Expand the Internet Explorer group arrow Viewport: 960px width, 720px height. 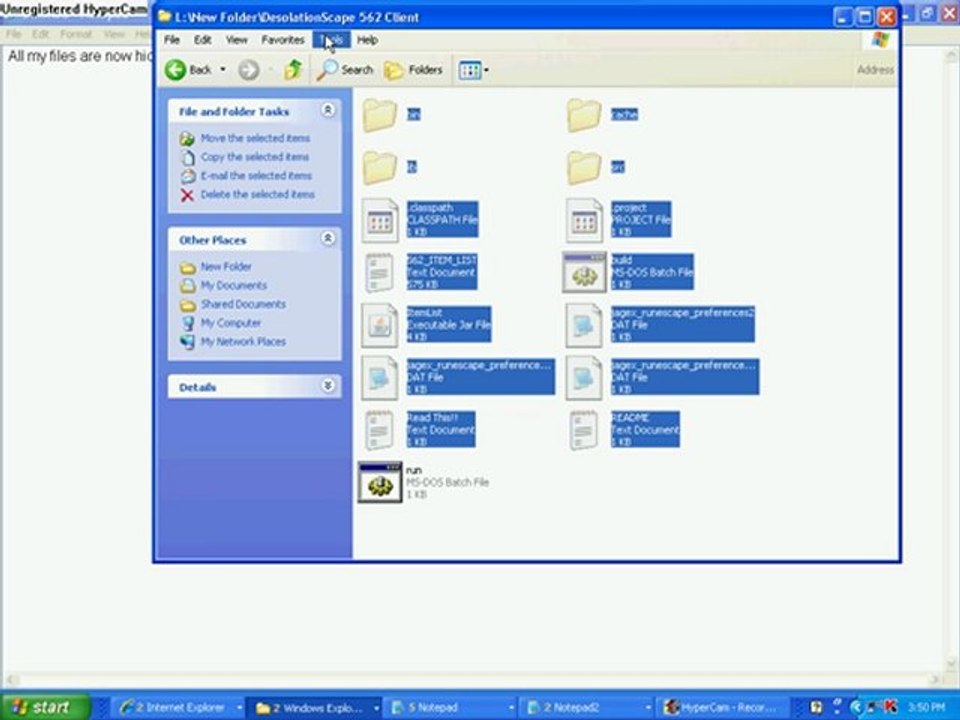pyautogui.click(x=239, y=708)
